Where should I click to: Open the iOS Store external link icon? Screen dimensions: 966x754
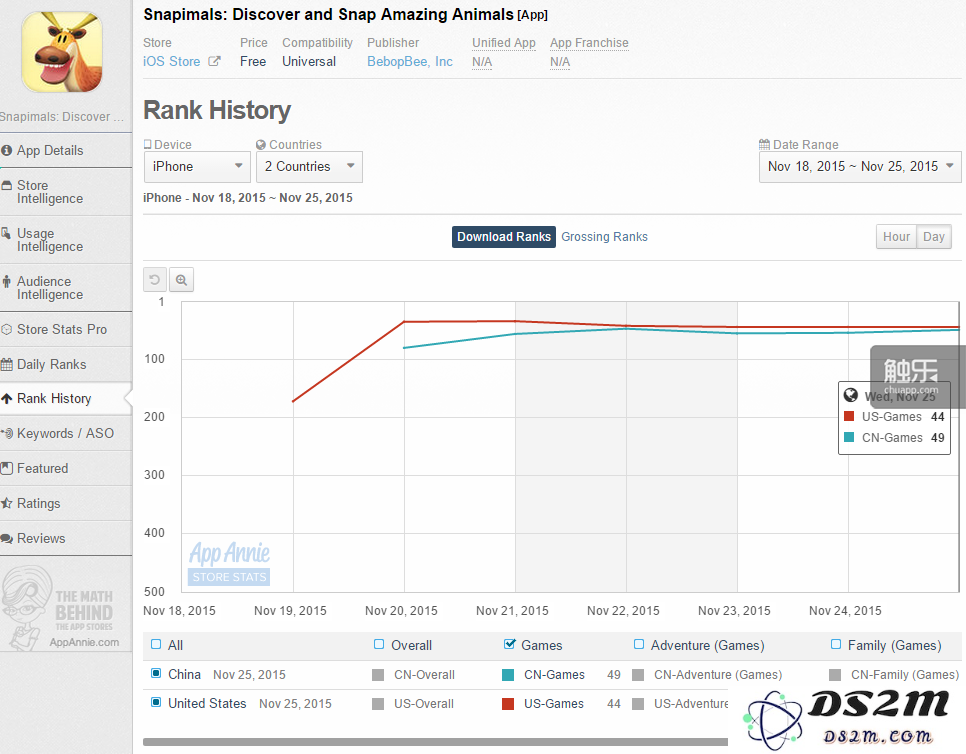pyautogui.click(x=214, y=61)
